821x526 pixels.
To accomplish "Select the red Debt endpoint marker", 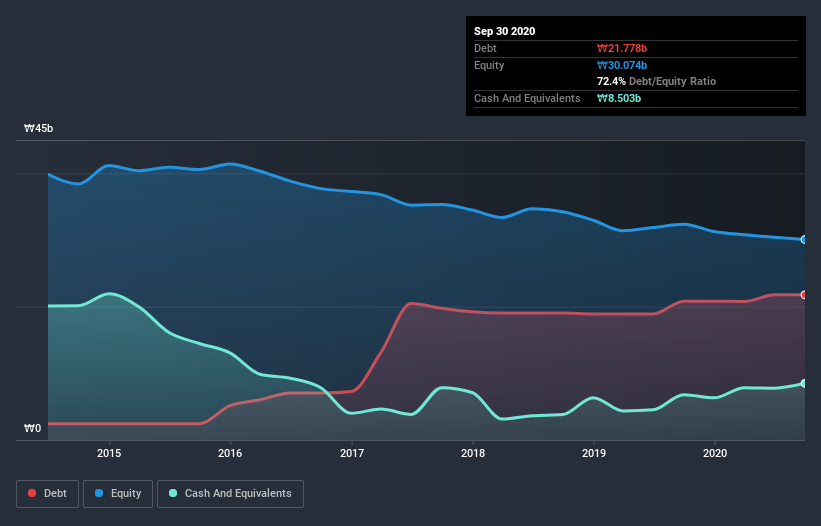I will 804,295.
